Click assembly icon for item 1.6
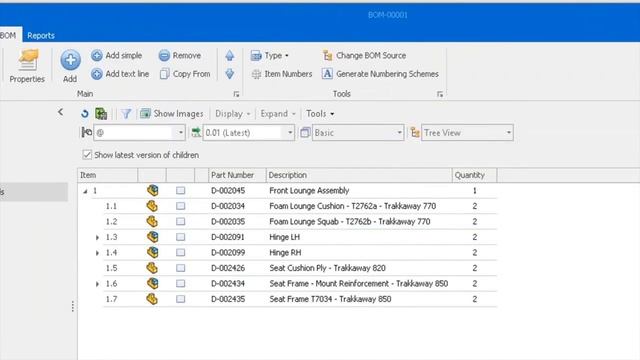This screenshot has width=640, height=360. tap(153, 283)
